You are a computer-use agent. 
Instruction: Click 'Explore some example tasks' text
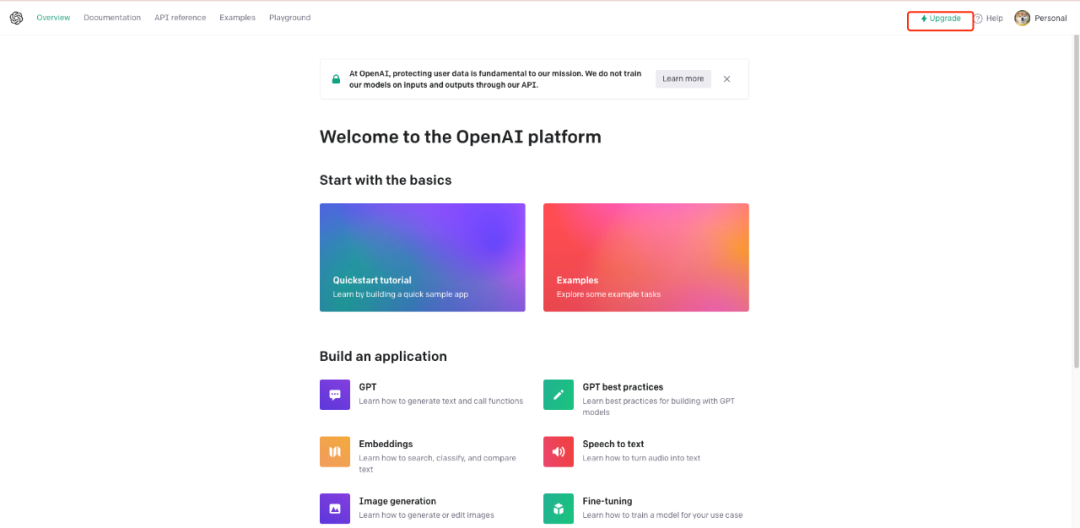(x=608, y=294)
